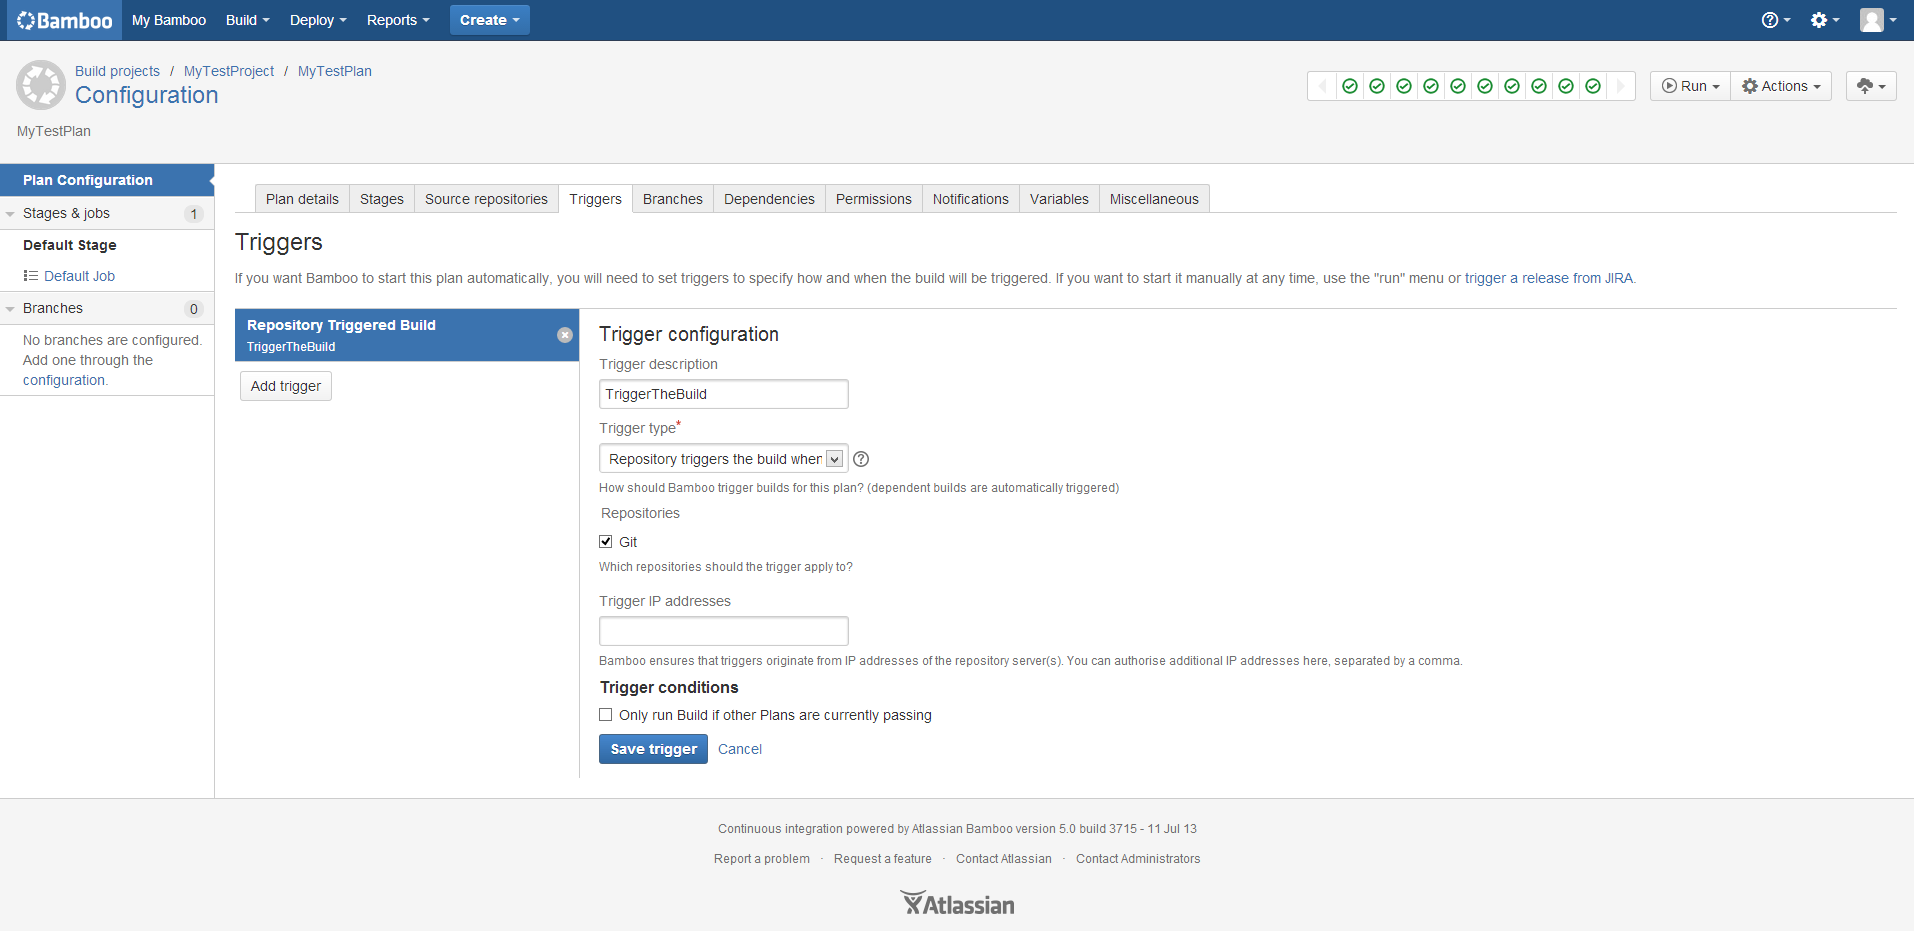Open the Build menu
1914x931 pixels.
(247, 20)
